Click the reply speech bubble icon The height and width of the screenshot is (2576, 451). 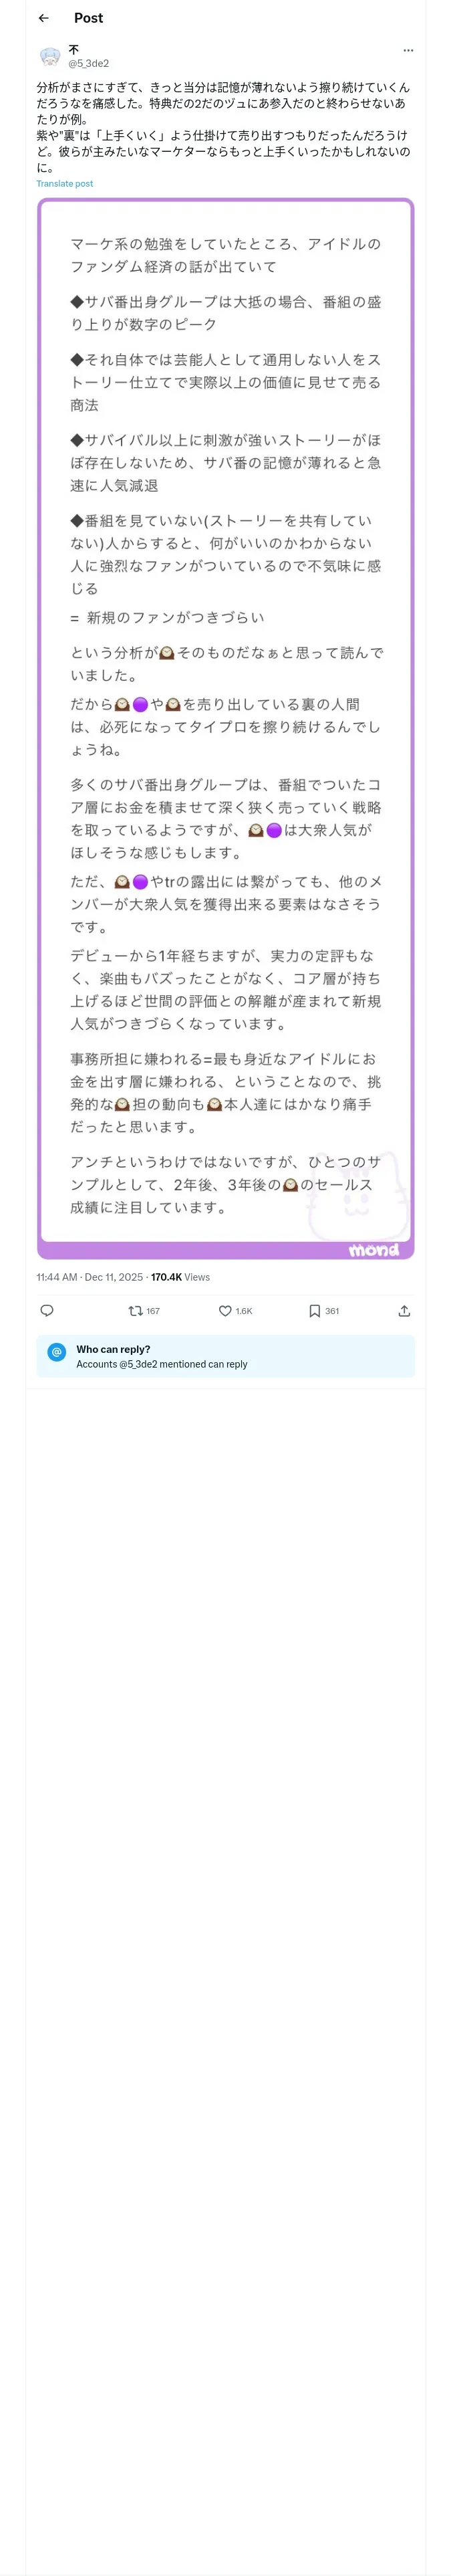[x=46, y=1310]
